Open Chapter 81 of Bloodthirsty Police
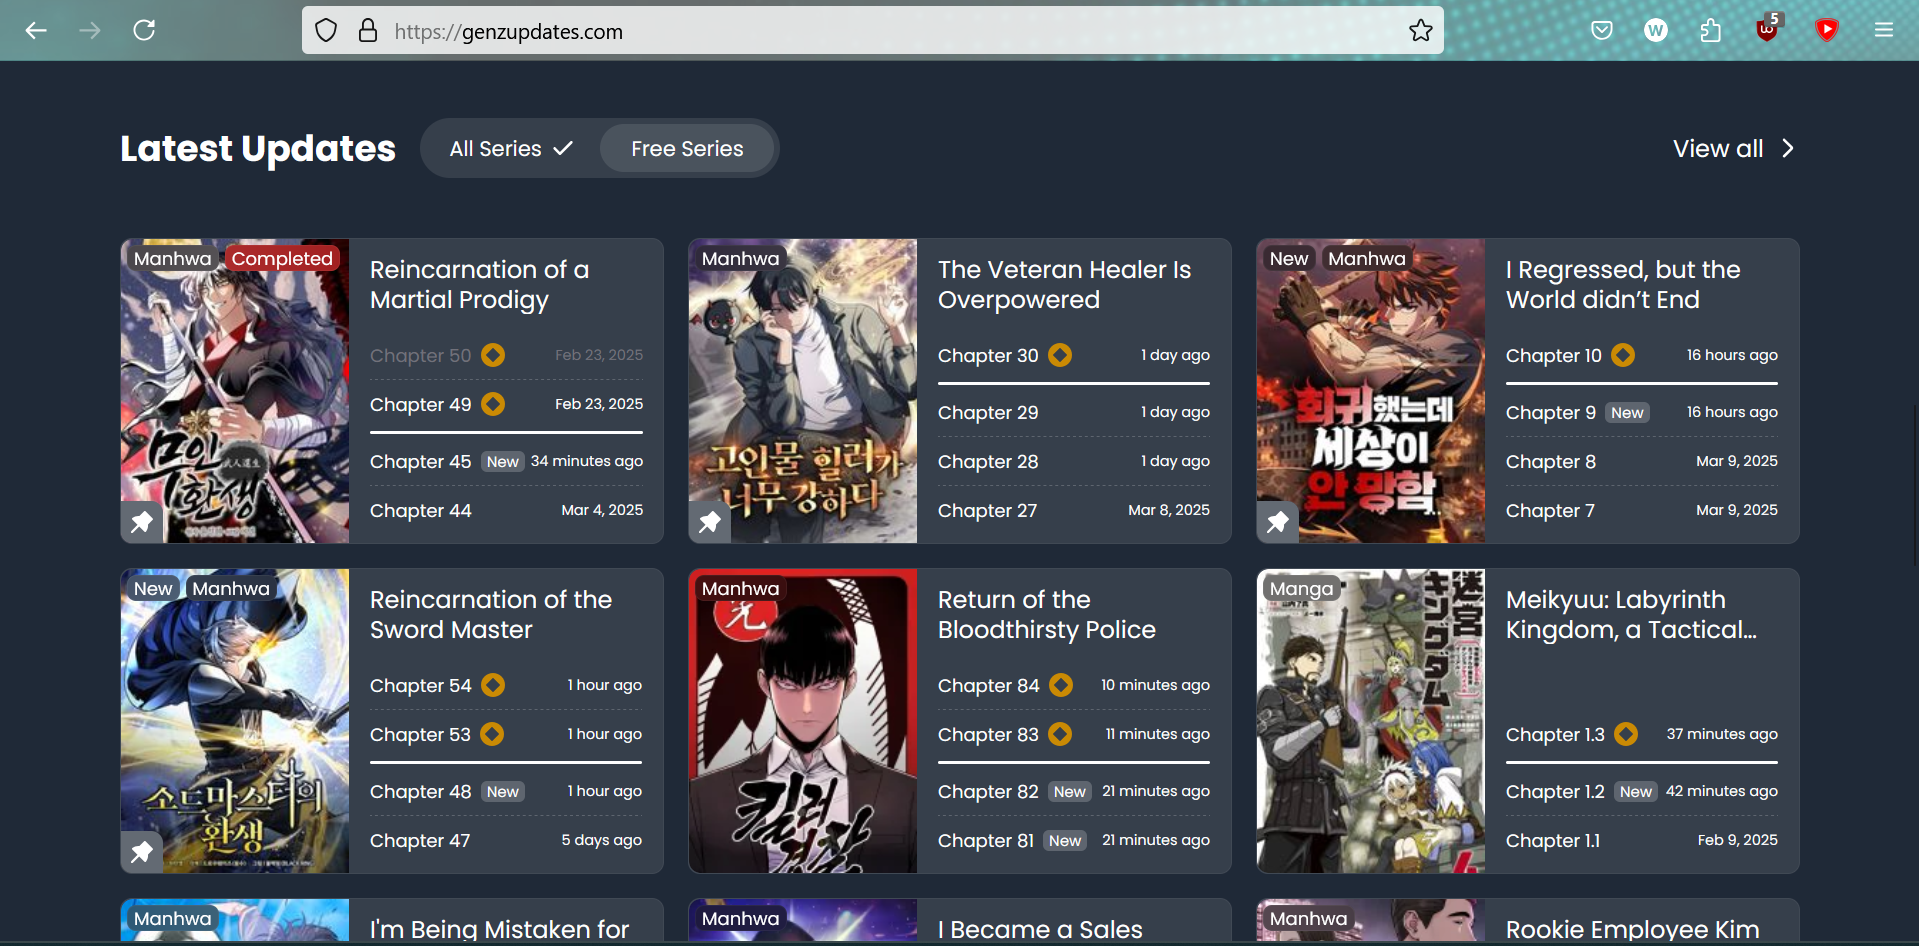The height and width of the screenshot is (946, 1919). coord(986,841)
